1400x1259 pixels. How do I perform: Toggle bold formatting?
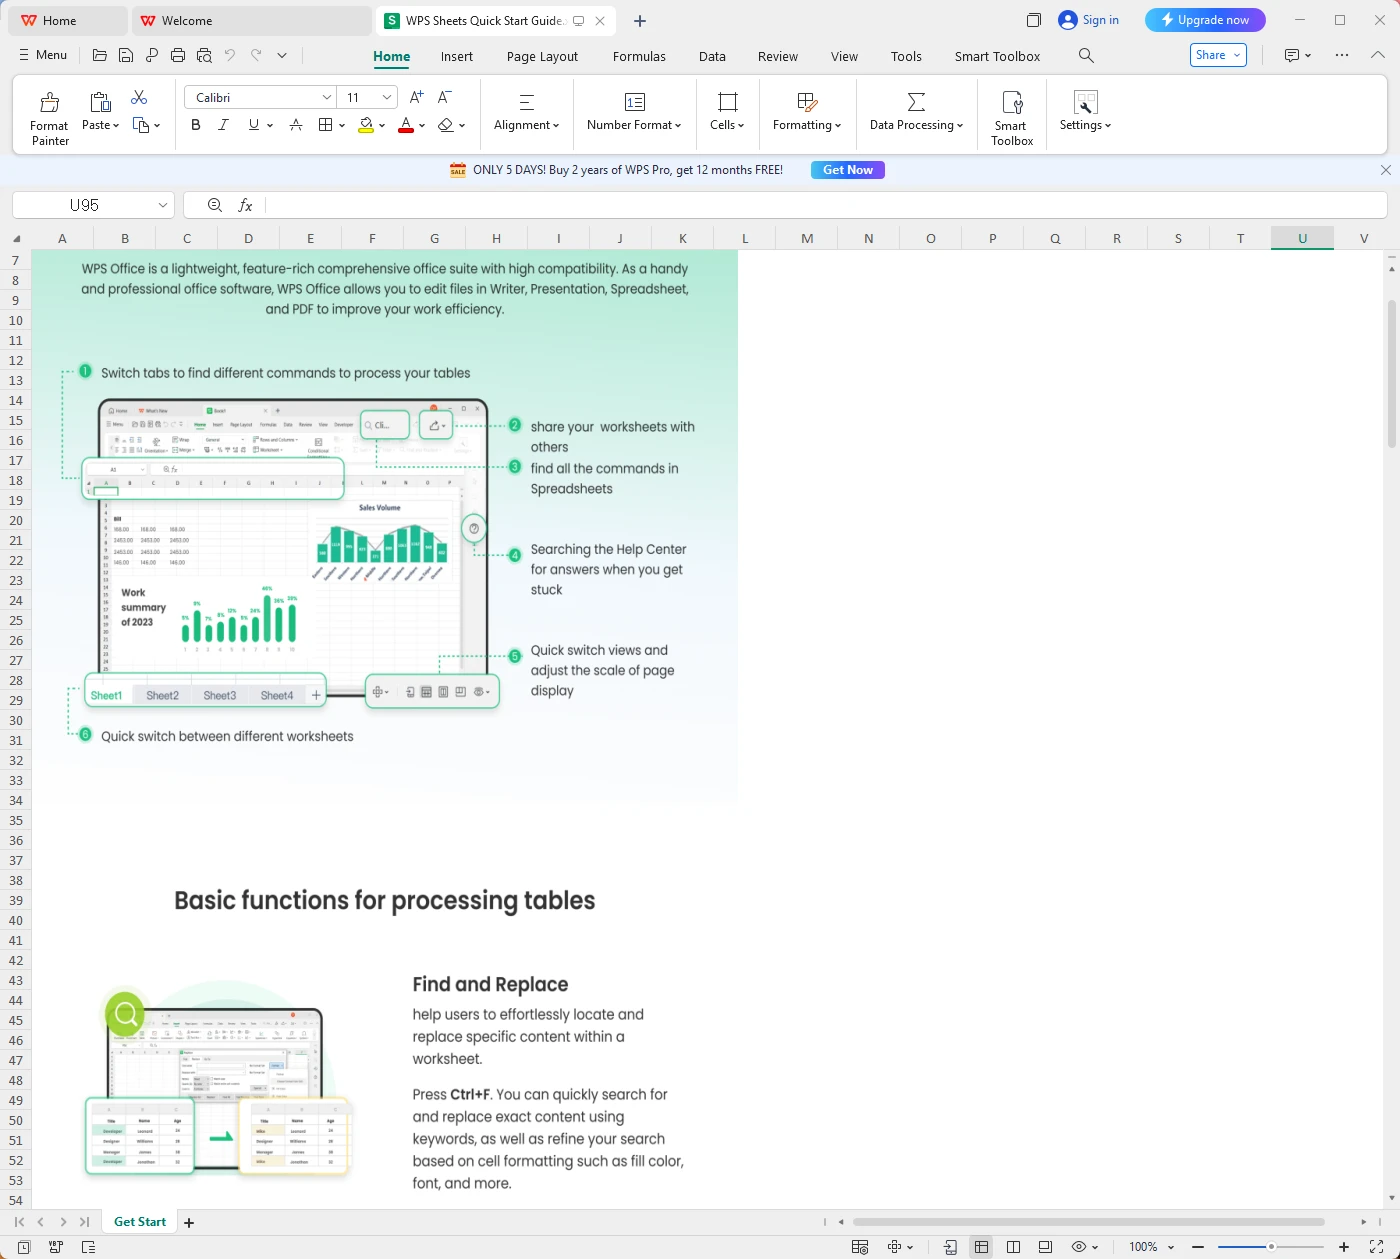[x=196, y=125]
